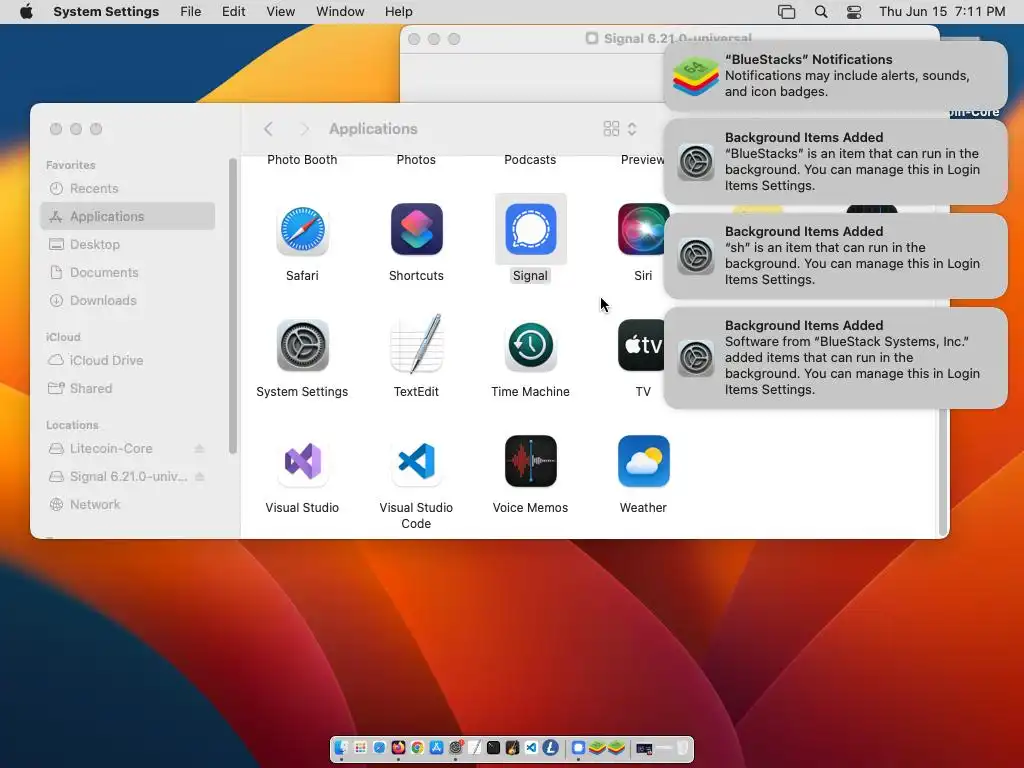Open the Apple menu
The image size is (1024, 768).
(26, 12)
